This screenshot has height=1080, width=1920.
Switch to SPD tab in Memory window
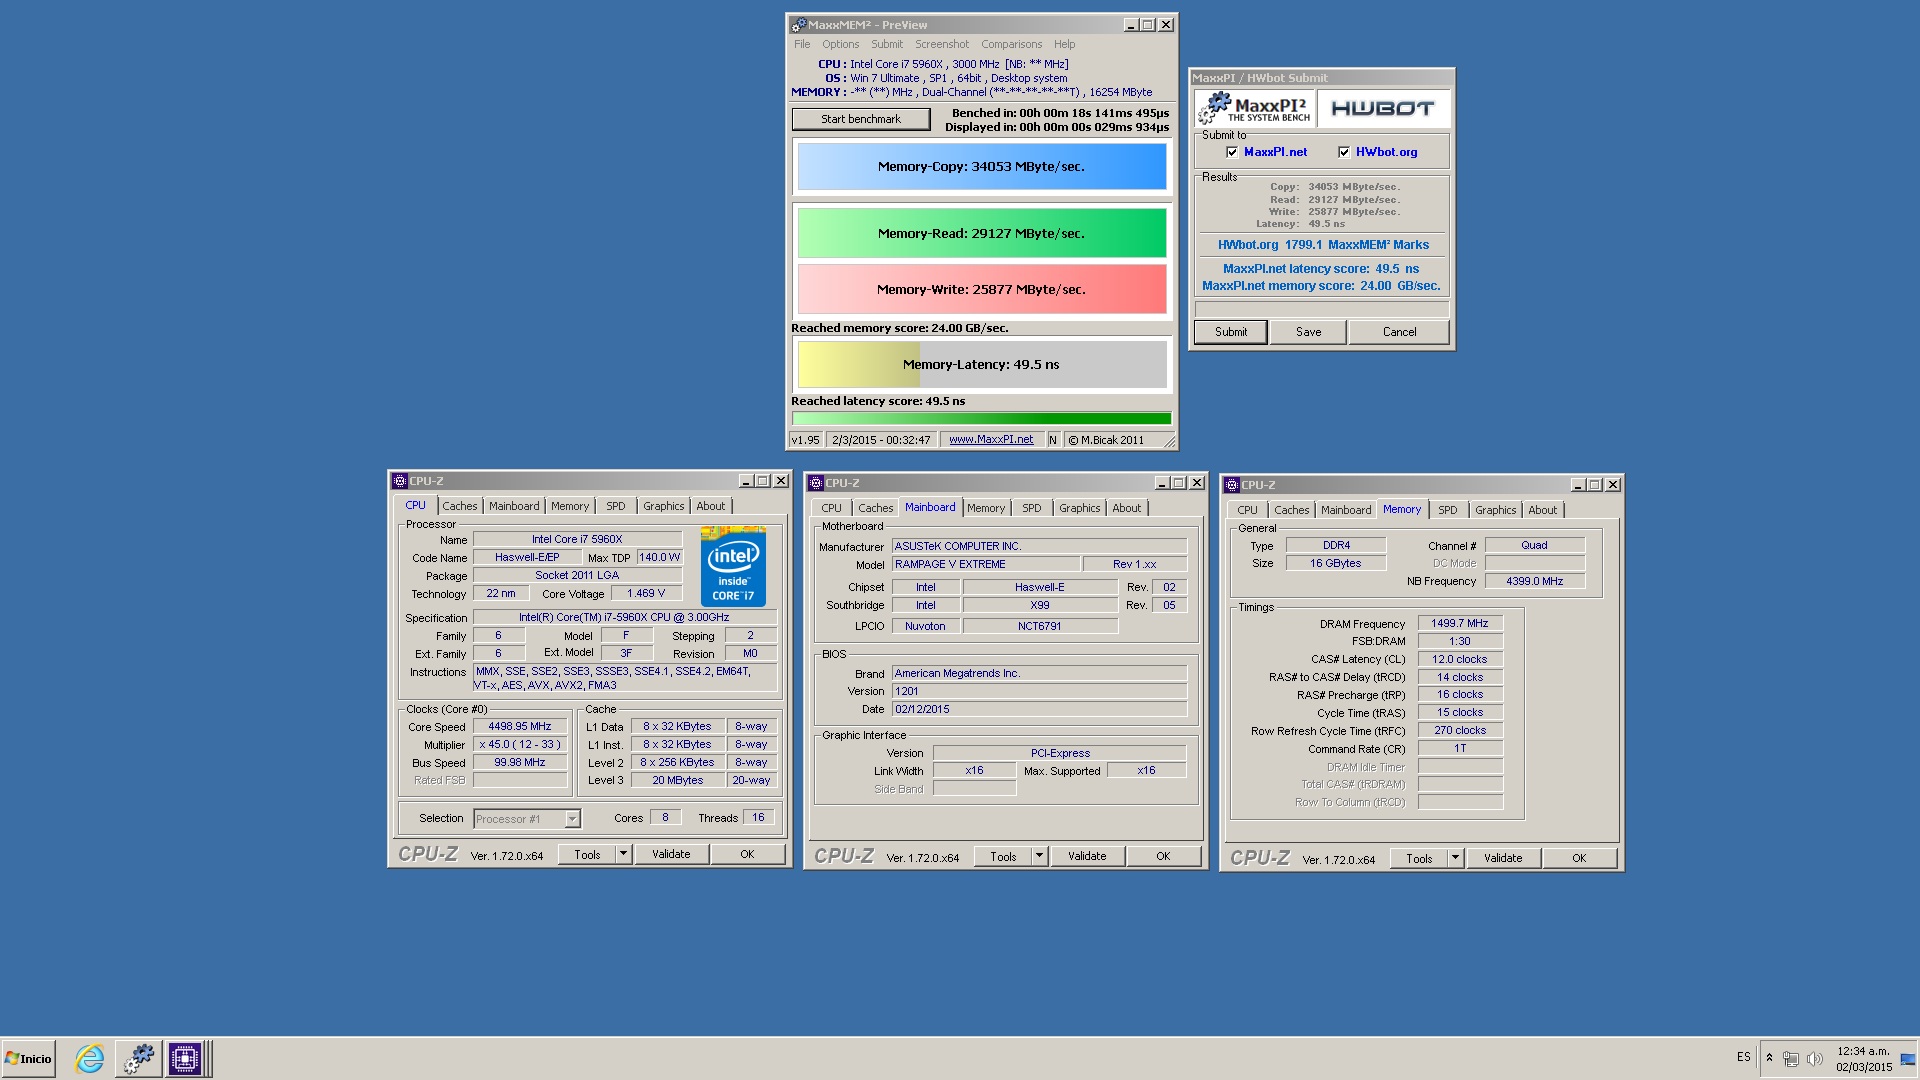pyautogui.click(x=1447, y=510)
